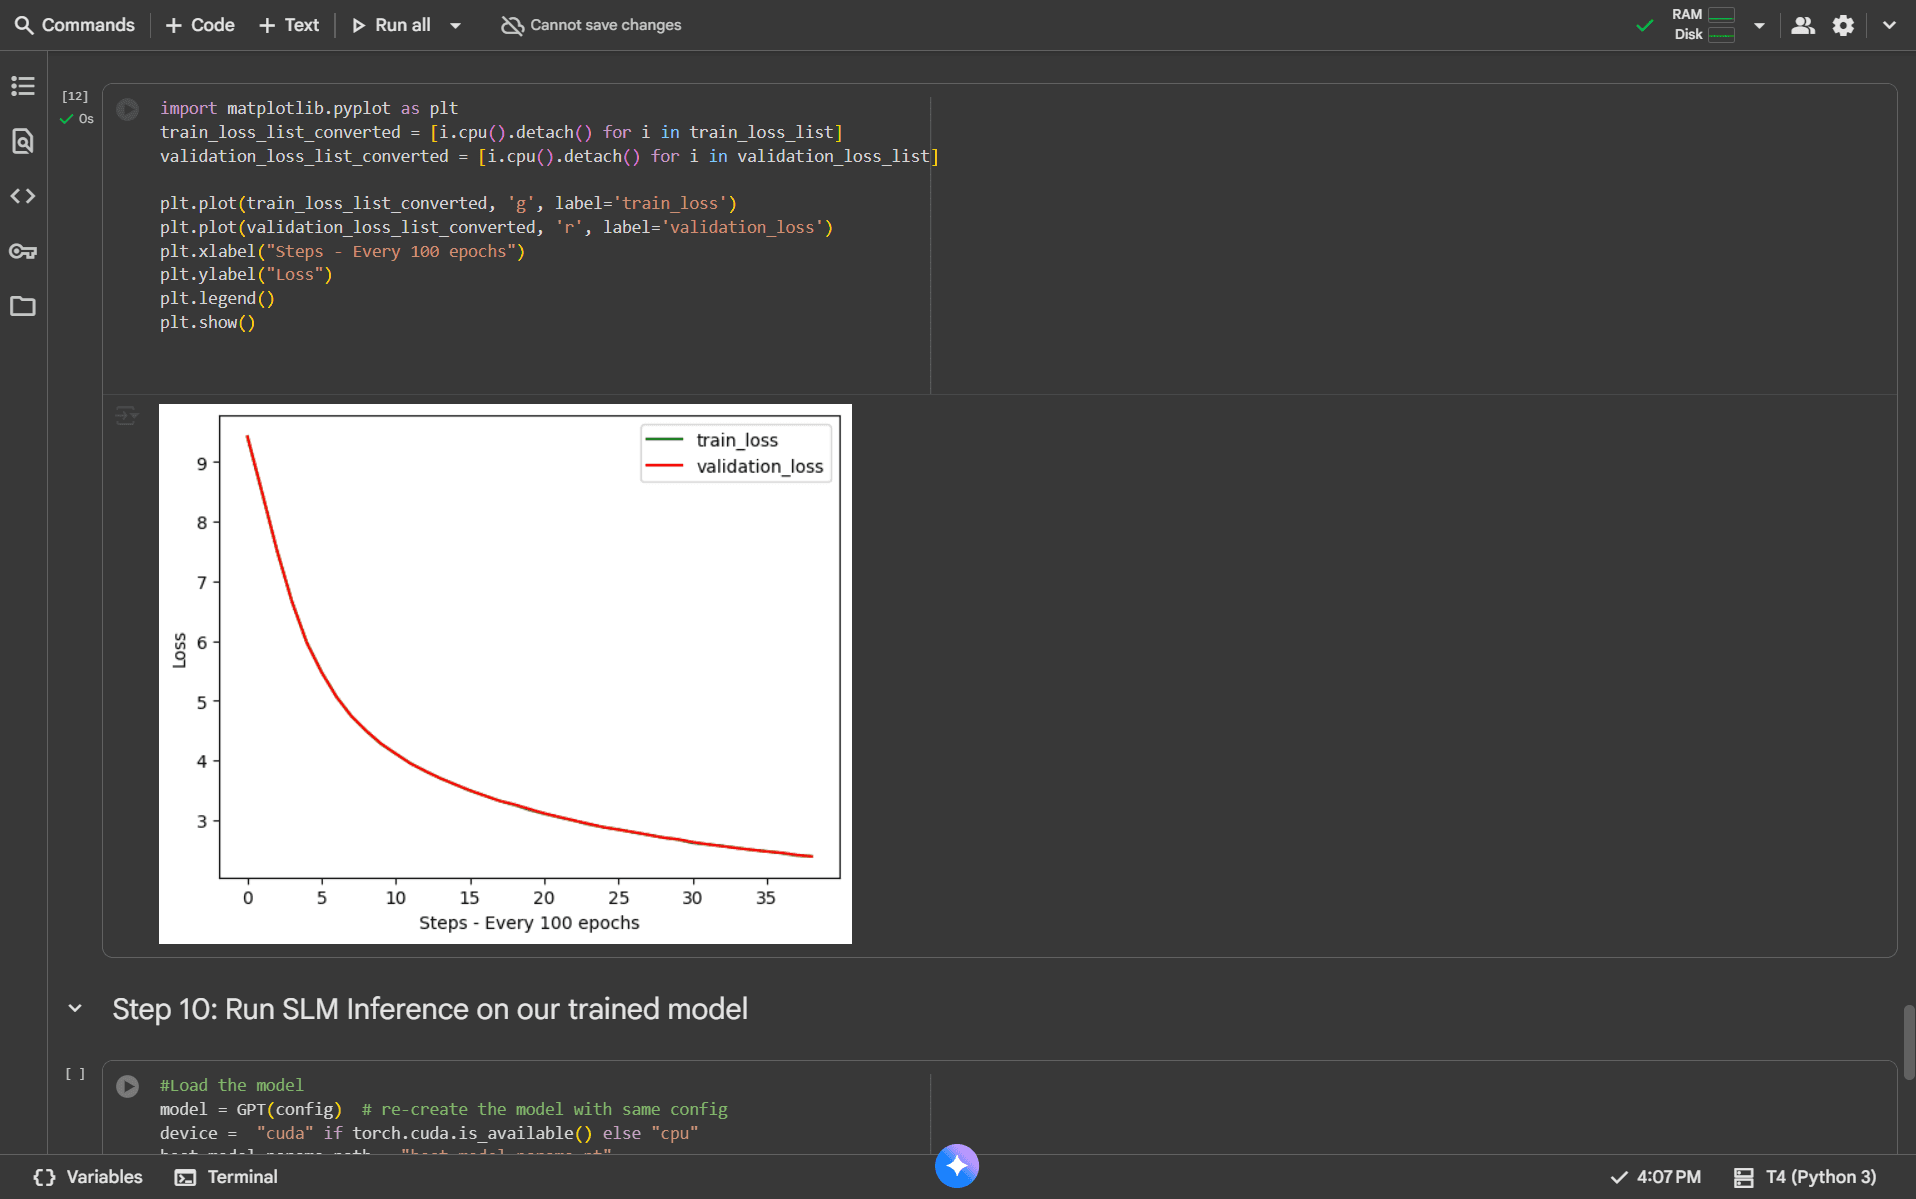Open the runtime connection options dropdown
The image size is (1916, 1199).
pyautogui.click(x=1759, y=25)
